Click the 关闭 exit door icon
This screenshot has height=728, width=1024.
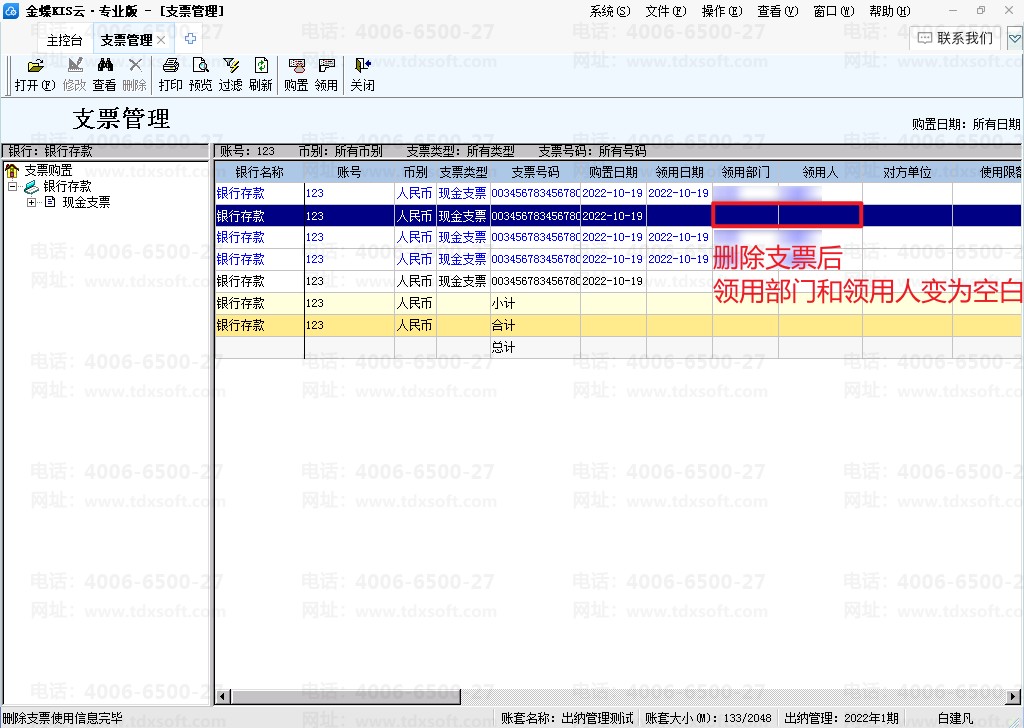362,65
